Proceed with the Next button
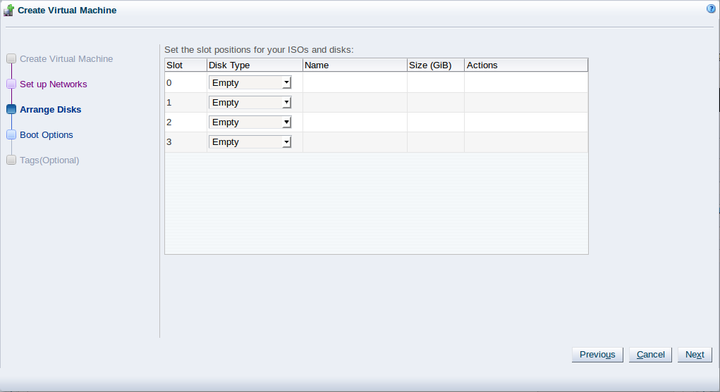The width and height of the screenshot is (720, 392). point(695,354)
